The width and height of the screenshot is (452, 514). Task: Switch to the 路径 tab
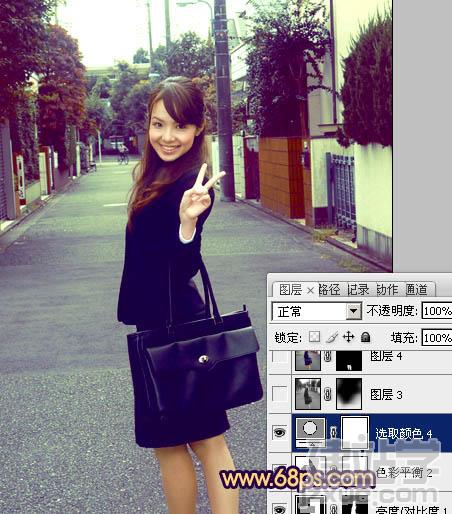tap(329, 290)
